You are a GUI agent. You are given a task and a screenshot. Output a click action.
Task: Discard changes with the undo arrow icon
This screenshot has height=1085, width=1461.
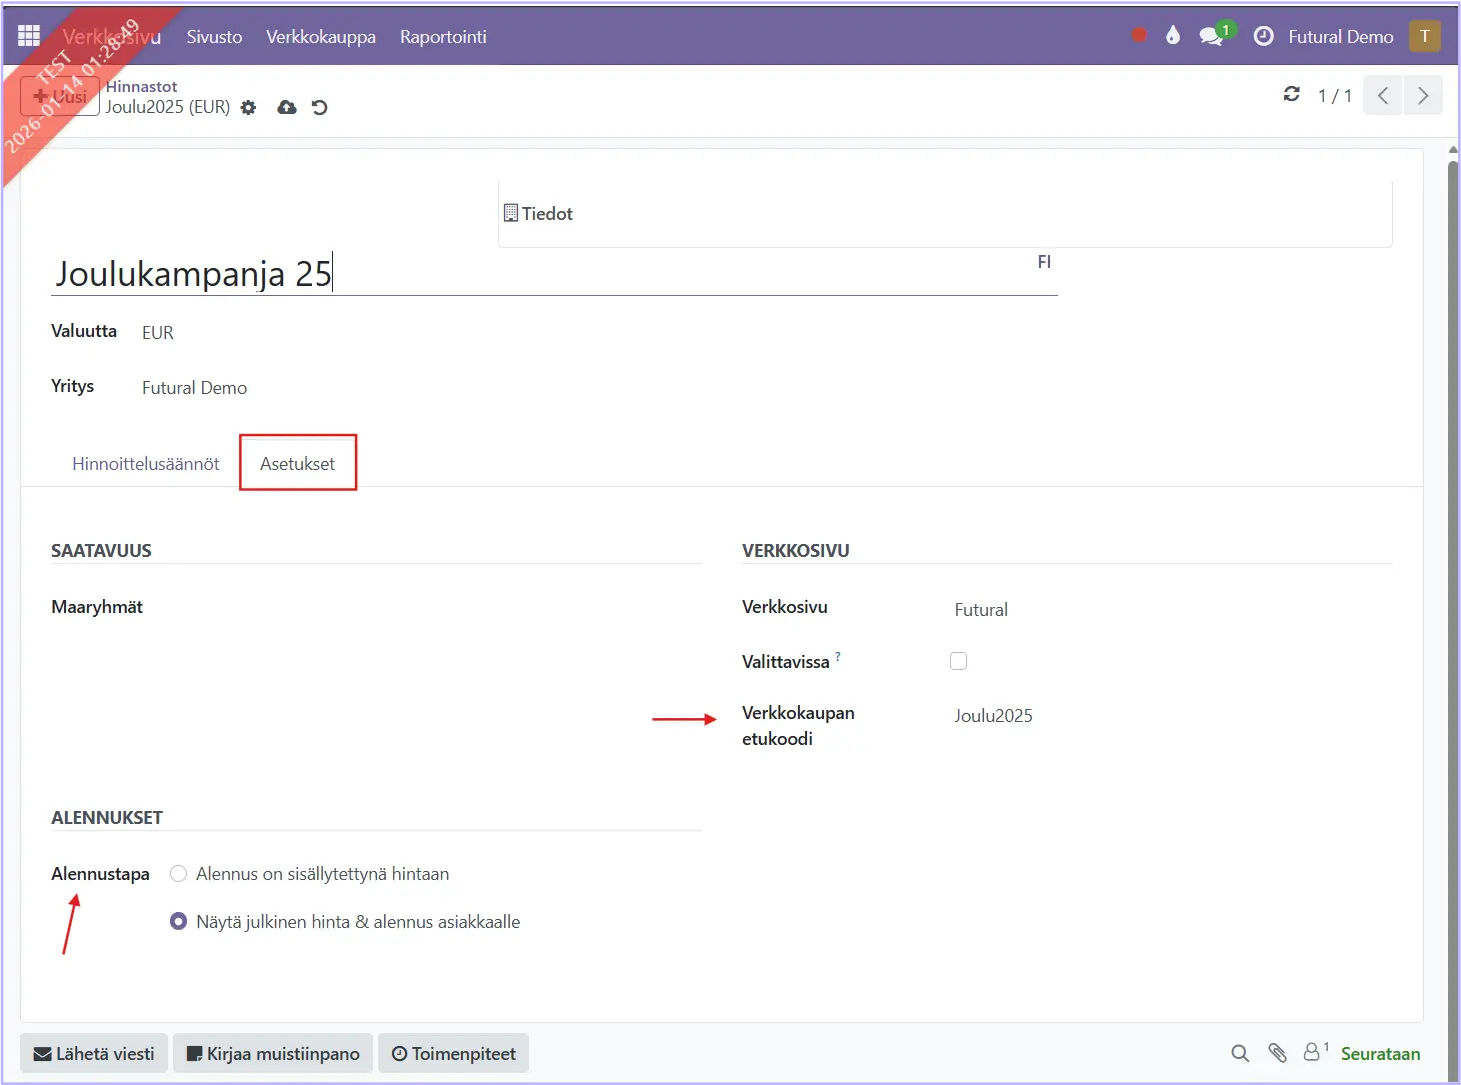[320, 108]
